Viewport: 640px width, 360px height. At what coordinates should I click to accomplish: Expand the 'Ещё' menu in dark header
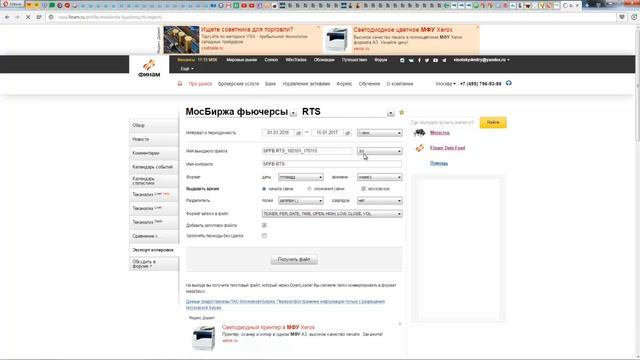pos(187,69)
